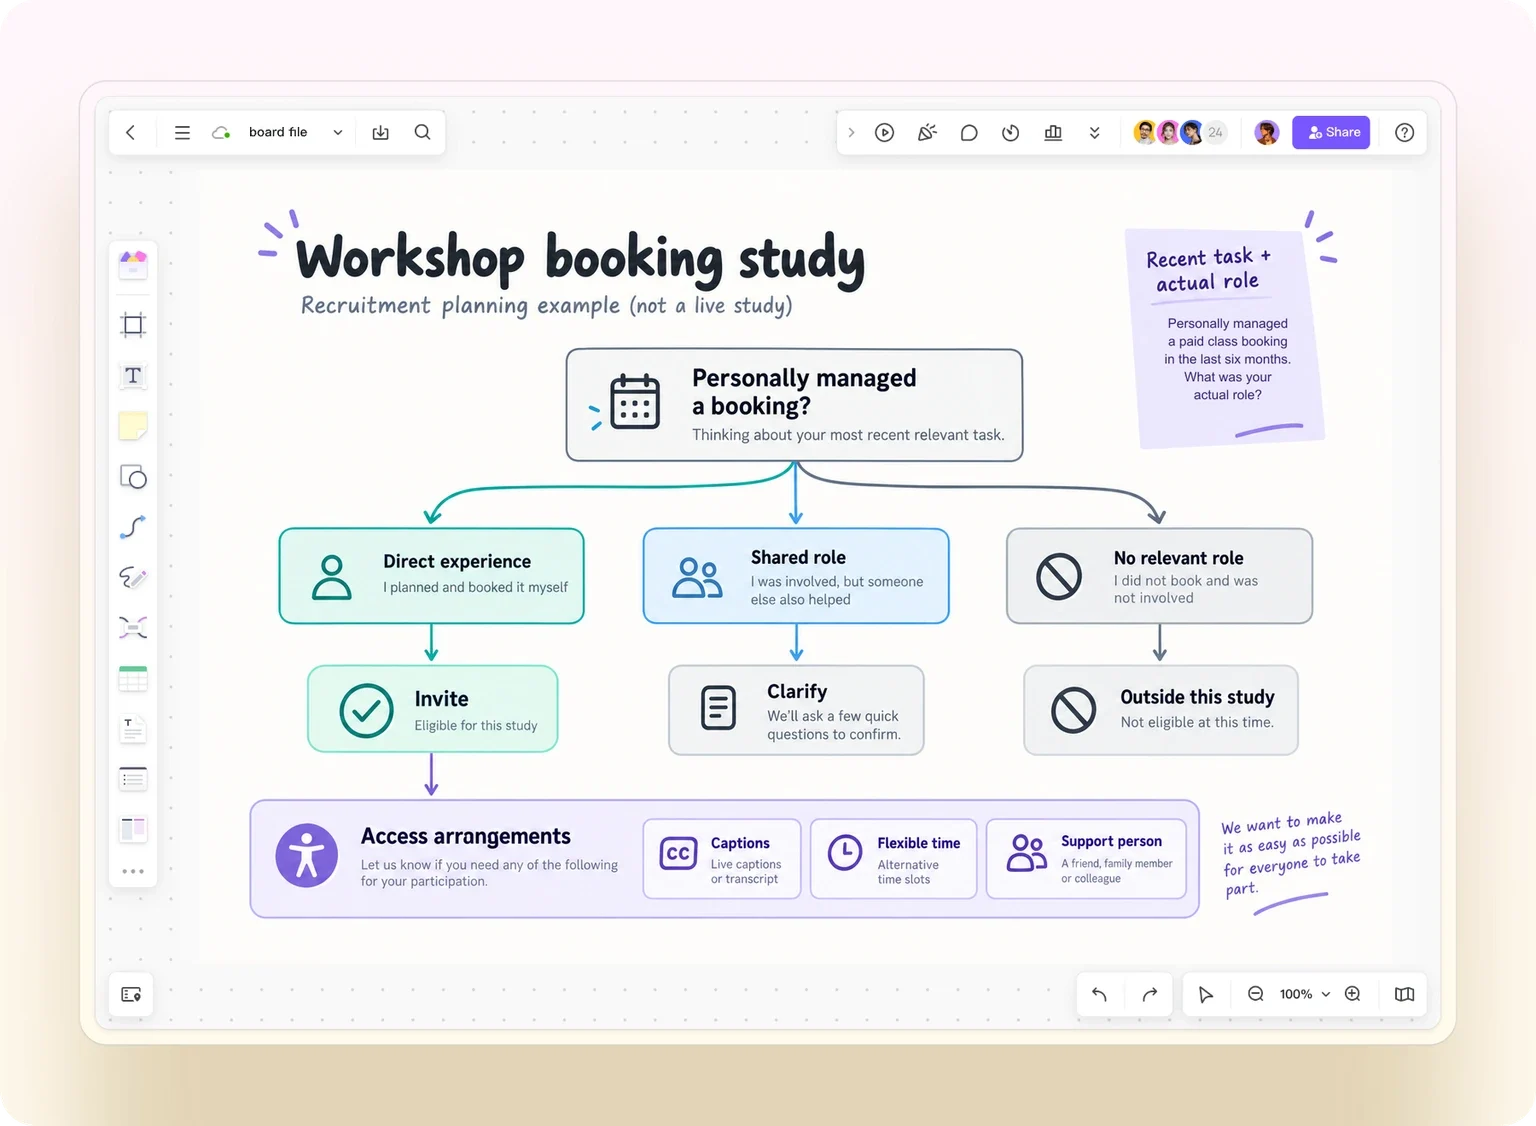1536x1126 pixels.
Task: Open the hamburger main menu
Action: click(x=182, y=132)
